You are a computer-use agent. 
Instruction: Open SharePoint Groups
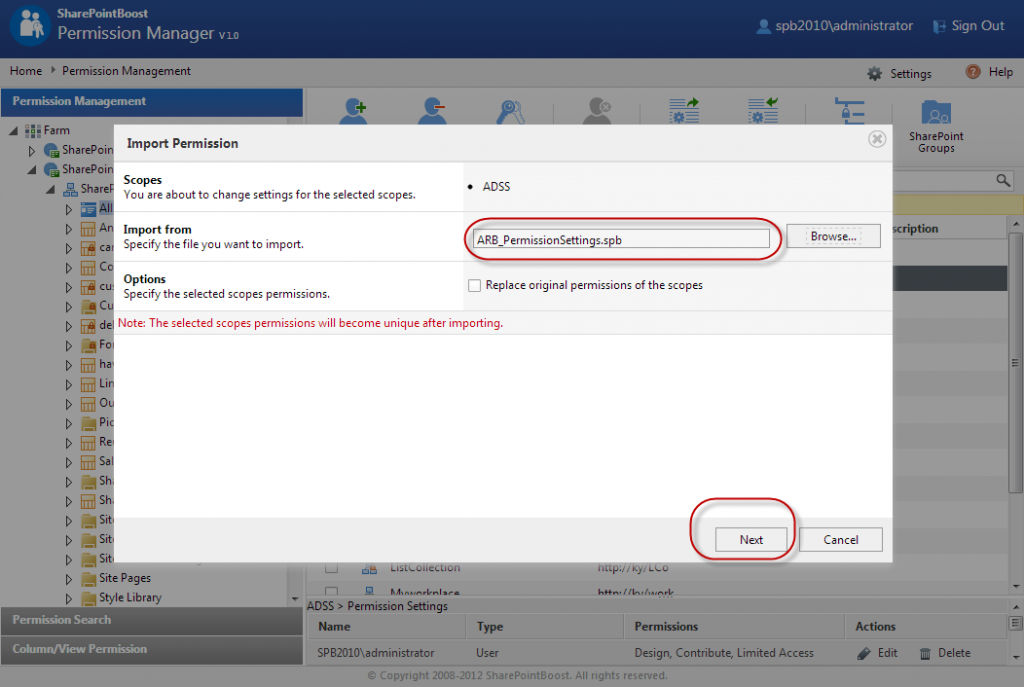936,120
